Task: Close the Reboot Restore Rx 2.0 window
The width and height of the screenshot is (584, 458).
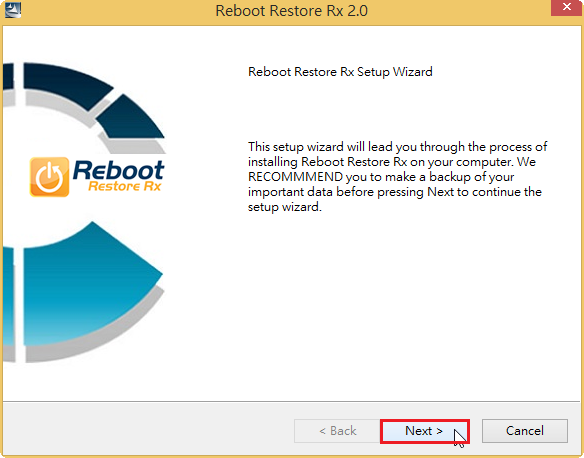Action: coord(566,7)
